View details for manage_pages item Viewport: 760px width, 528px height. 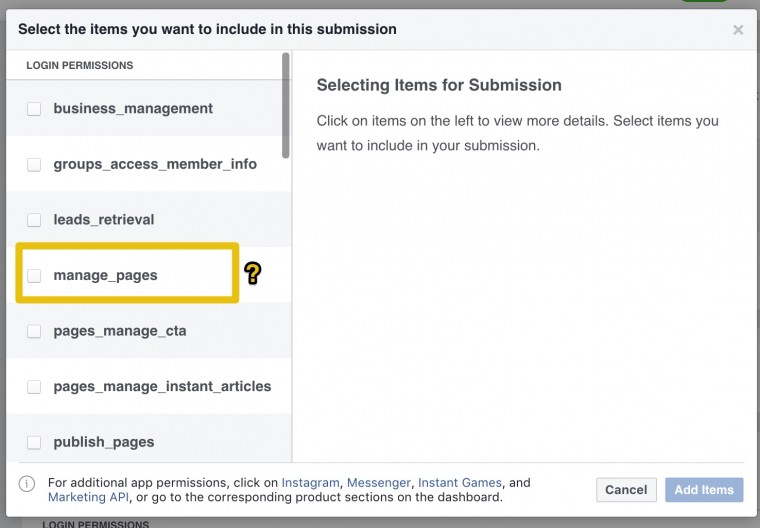coord(105,275)
